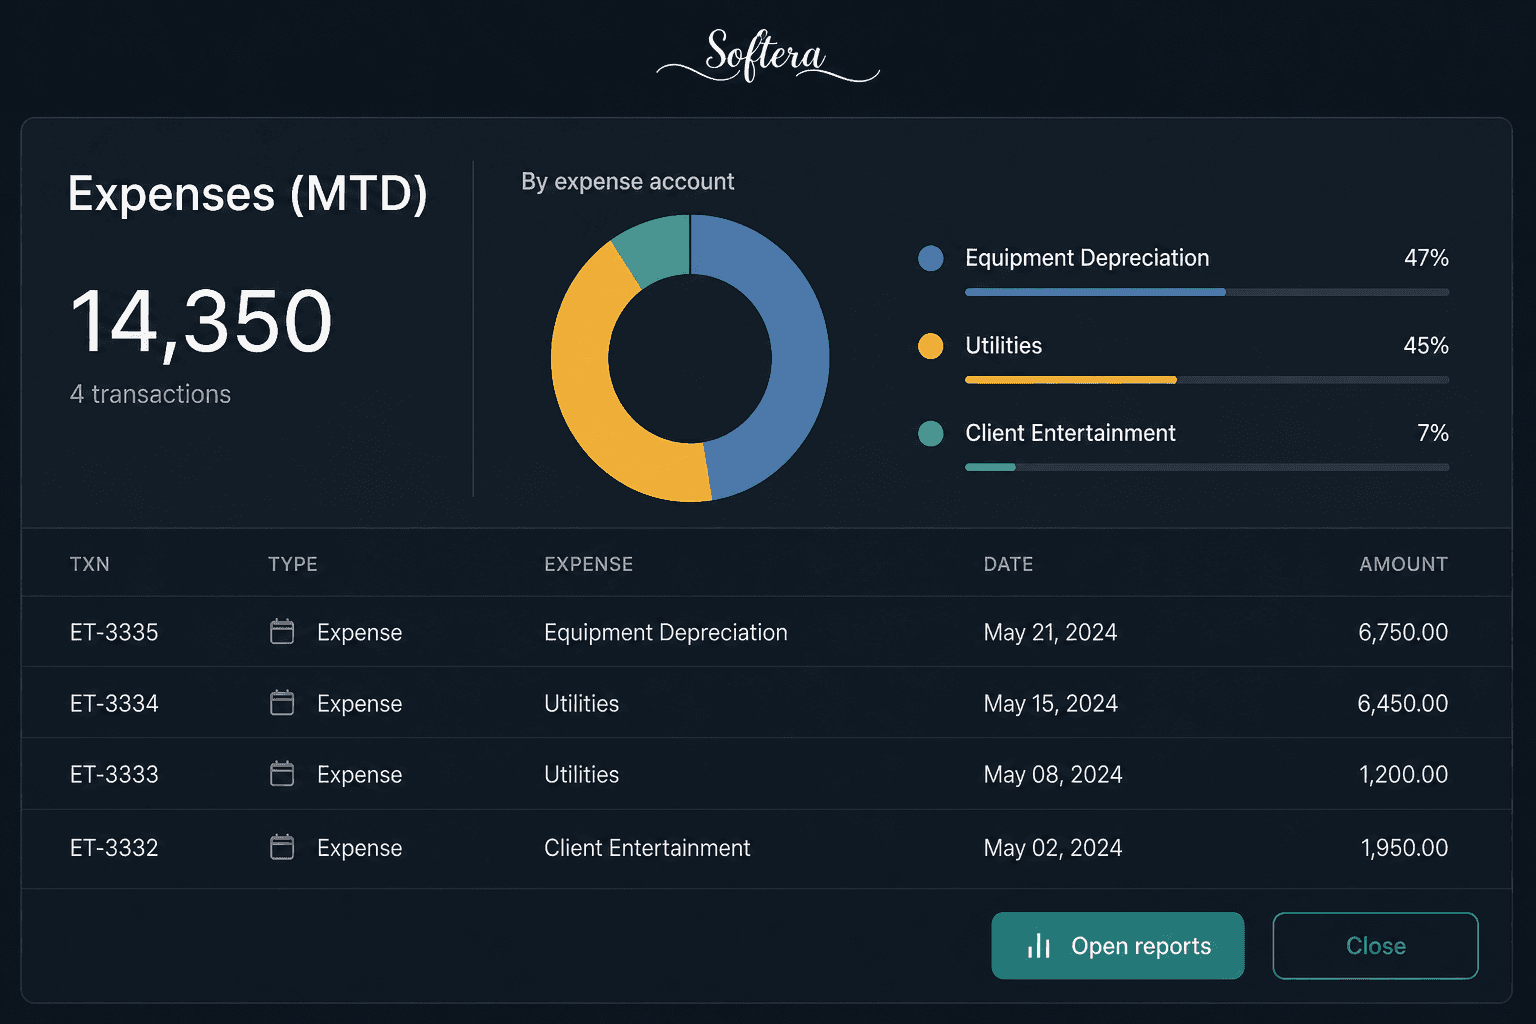Click the calendar icon in row ET-3332

[282, 847]
